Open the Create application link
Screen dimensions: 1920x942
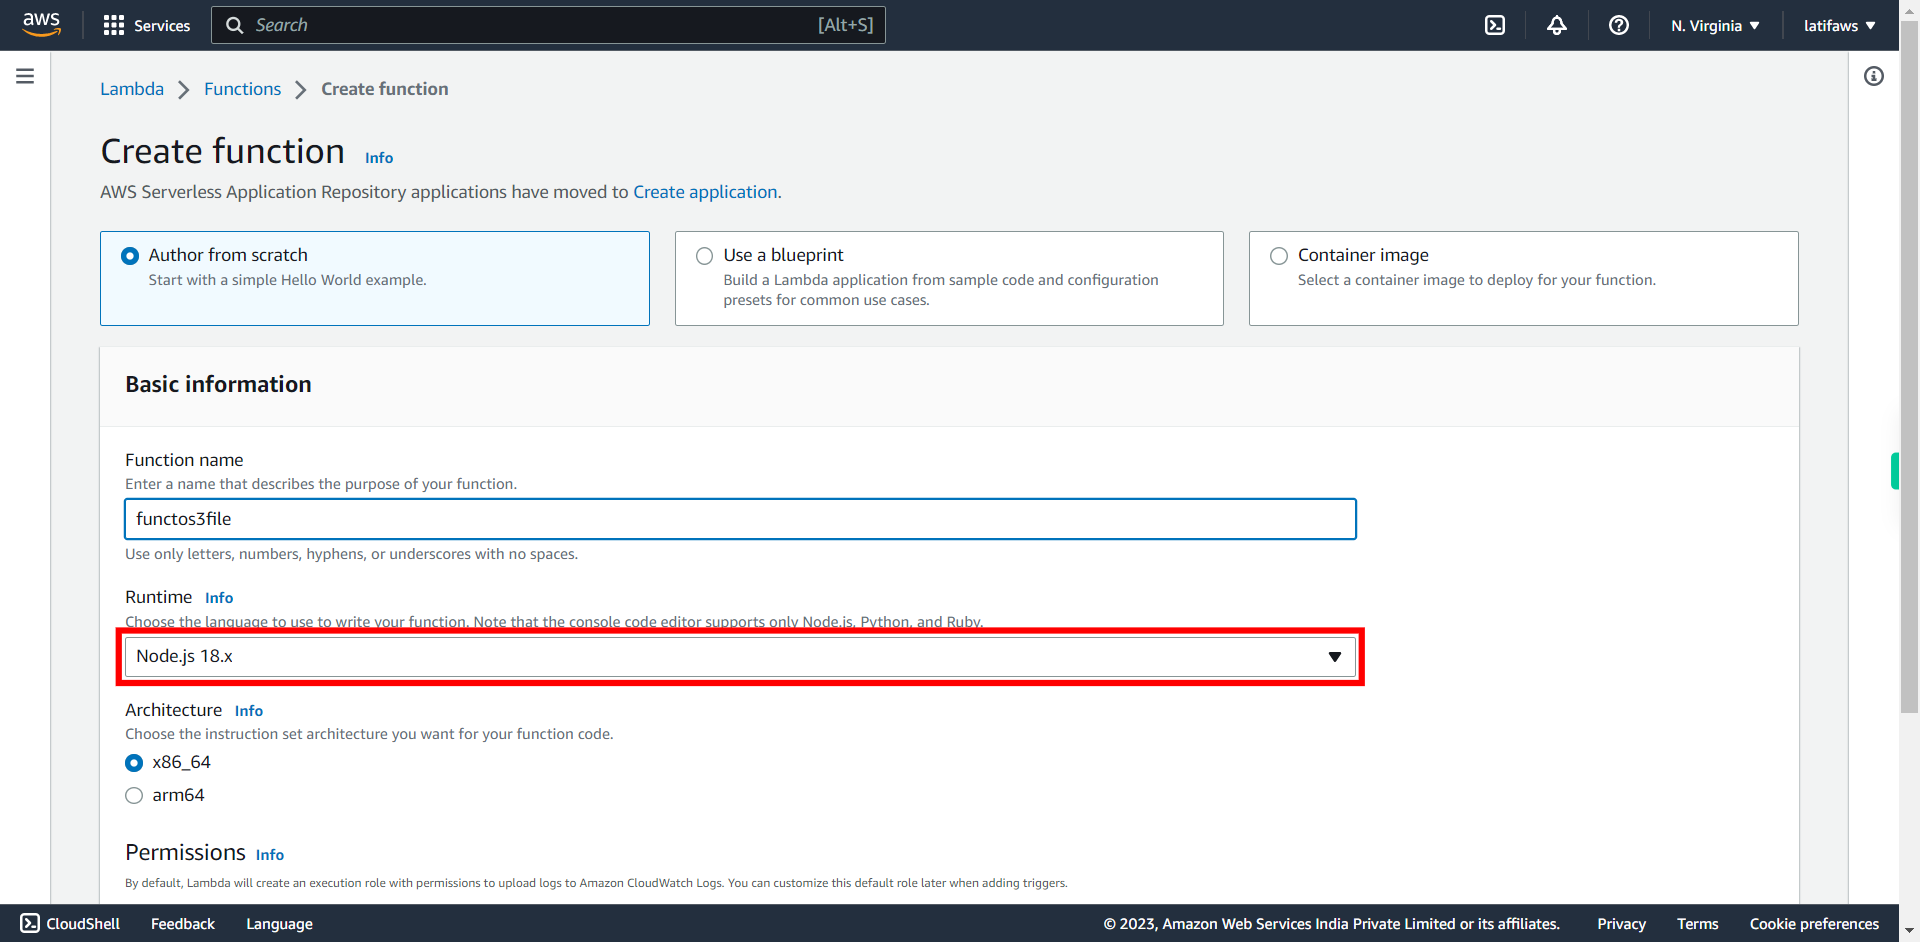tap(705, 192)
